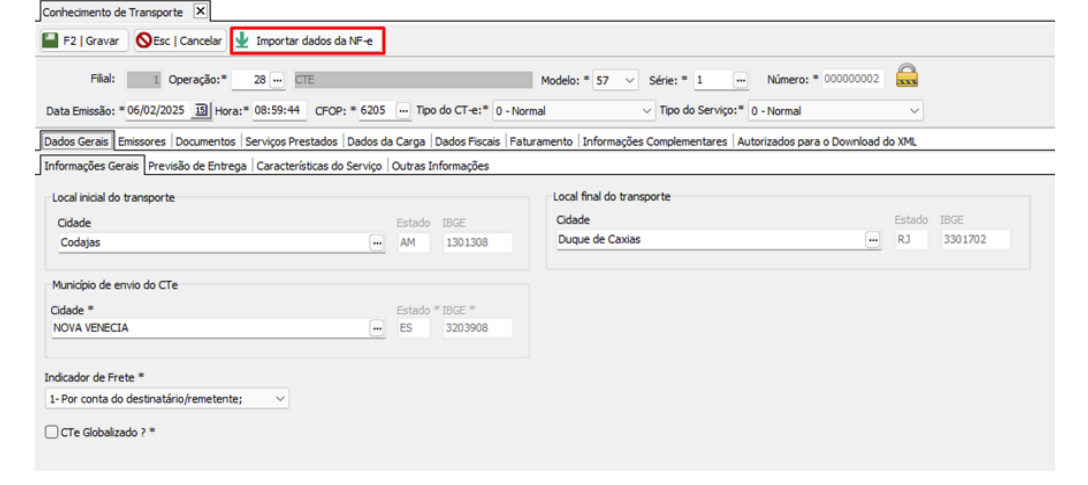Open city search for Codajas field

377,242
